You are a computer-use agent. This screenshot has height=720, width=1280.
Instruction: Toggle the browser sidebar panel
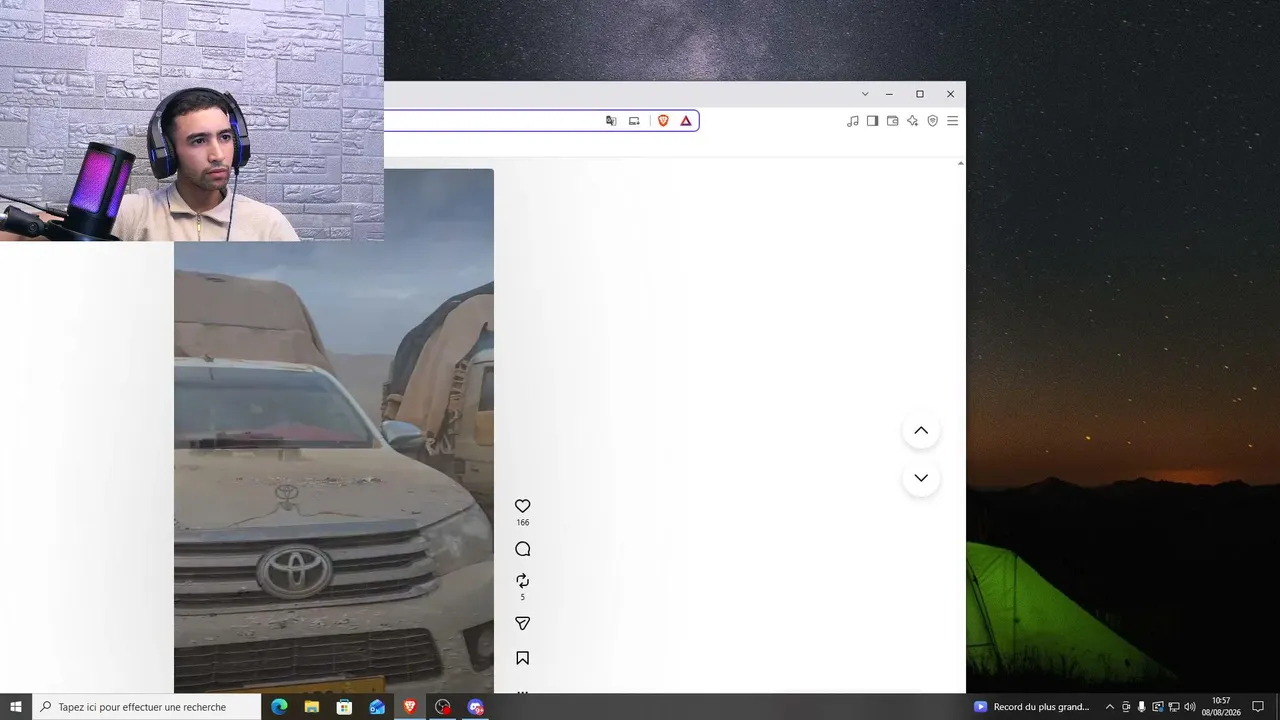873,121
